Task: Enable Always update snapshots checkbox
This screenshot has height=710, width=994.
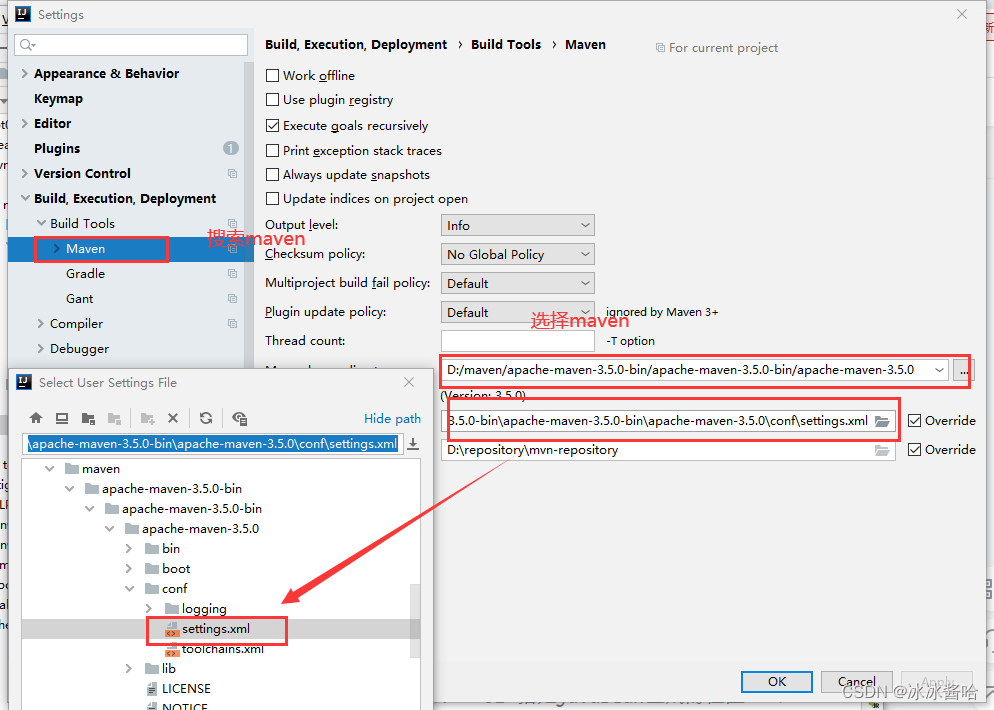Action: 273,174
